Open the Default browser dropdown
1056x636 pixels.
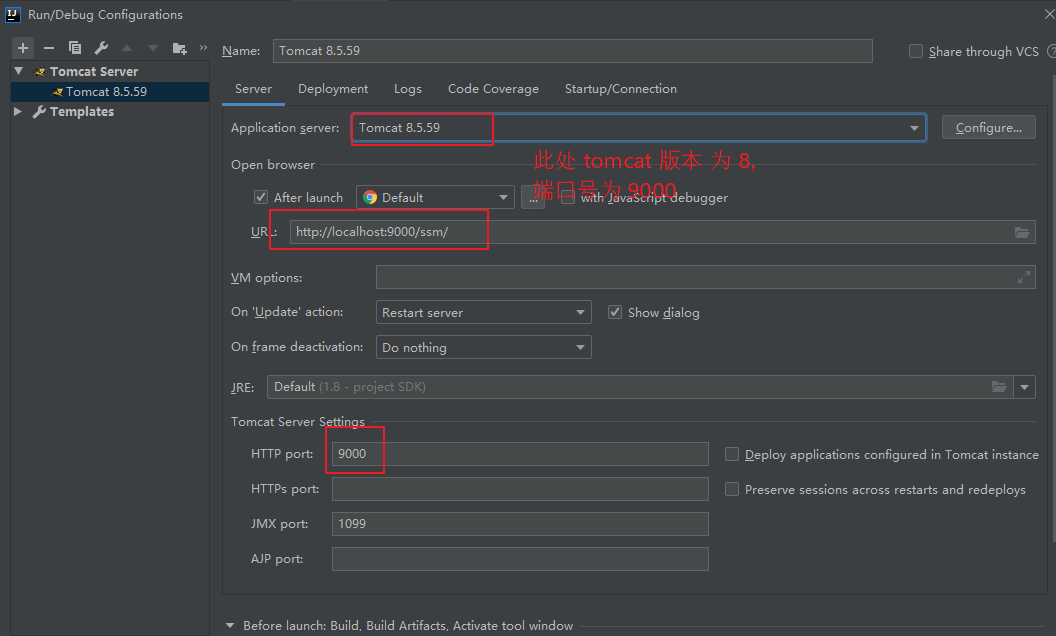(503, 197)
